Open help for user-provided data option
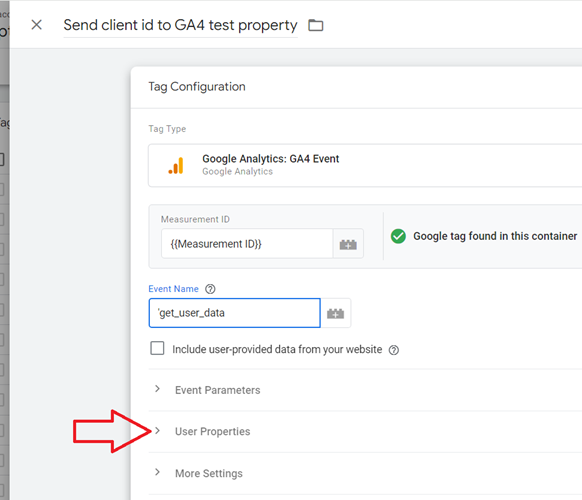 (394, 350)
